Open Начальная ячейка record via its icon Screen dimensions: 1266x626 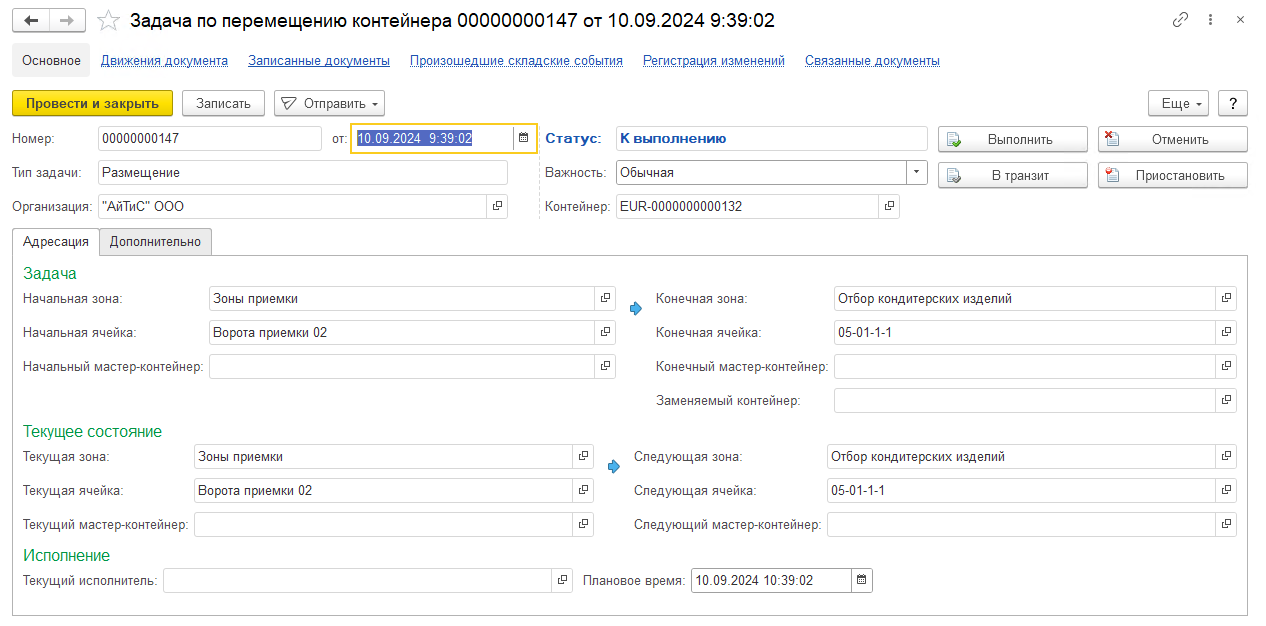coord(605,332)
